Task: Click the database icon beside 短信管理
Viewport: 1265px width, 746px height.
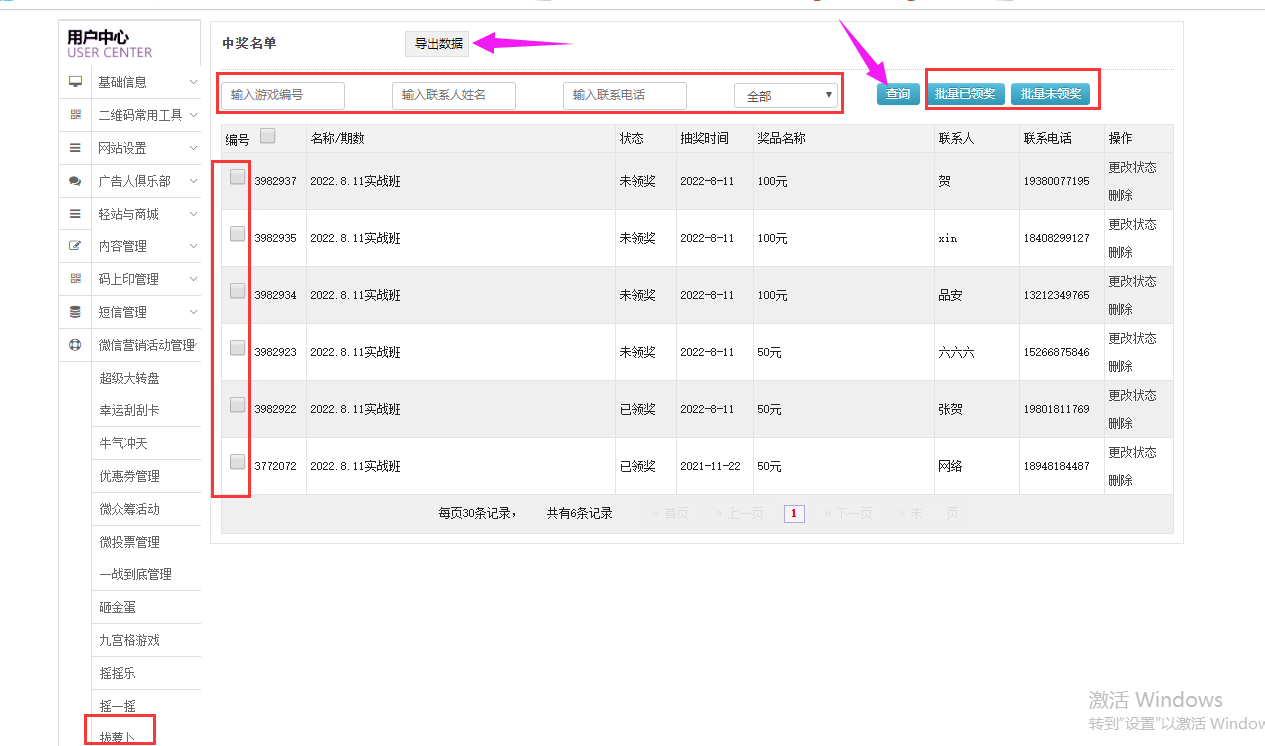Action: click(75, 312)
